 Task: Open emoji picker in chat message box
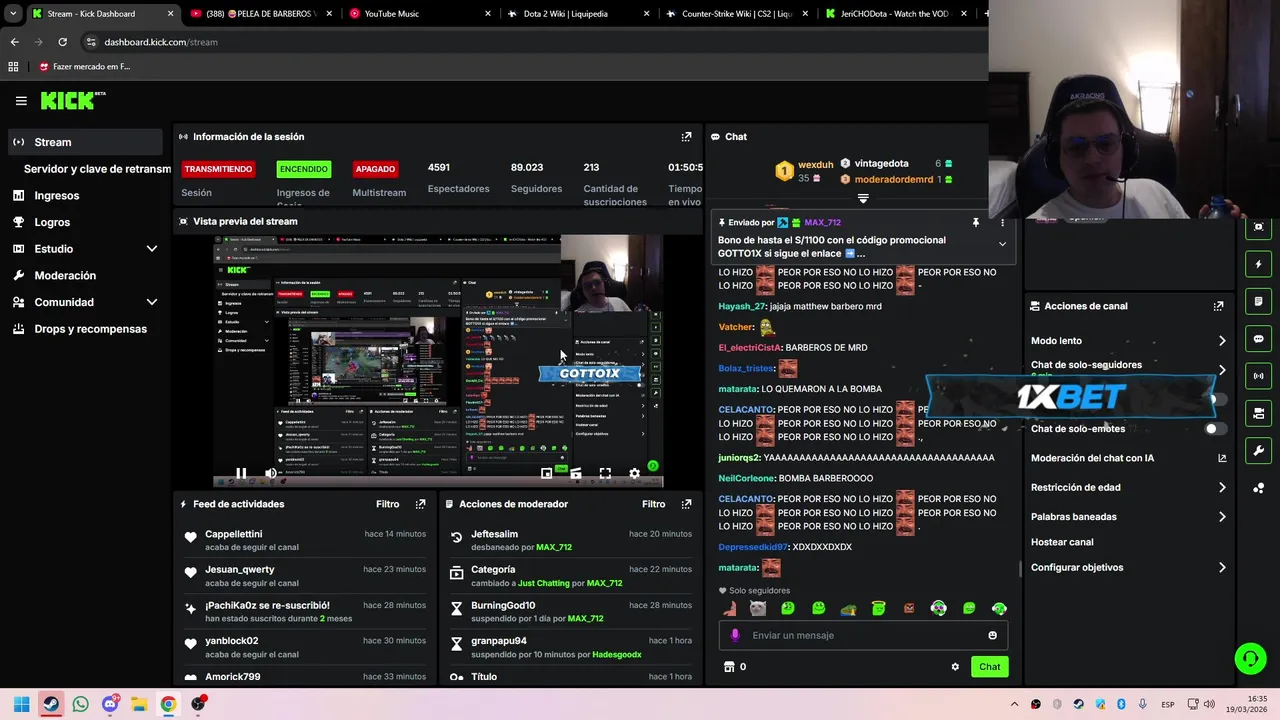coord(992,635)
